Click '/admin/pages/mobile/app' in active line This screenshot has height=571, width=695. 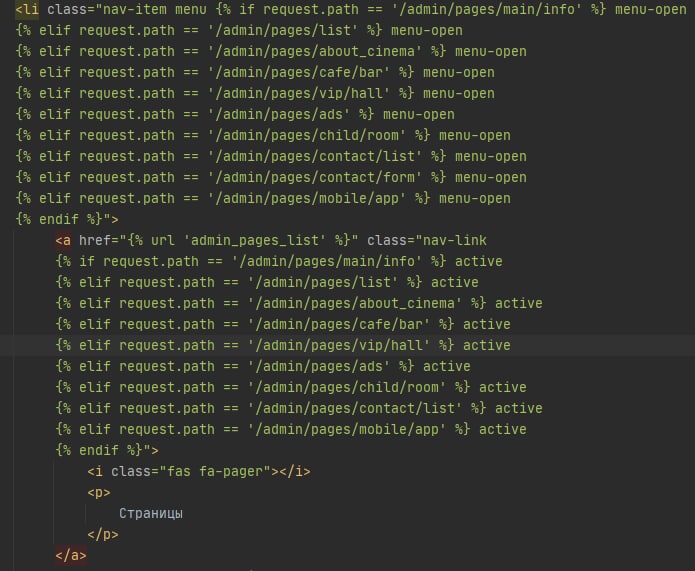pyautogui.click(x=347, y=429)
